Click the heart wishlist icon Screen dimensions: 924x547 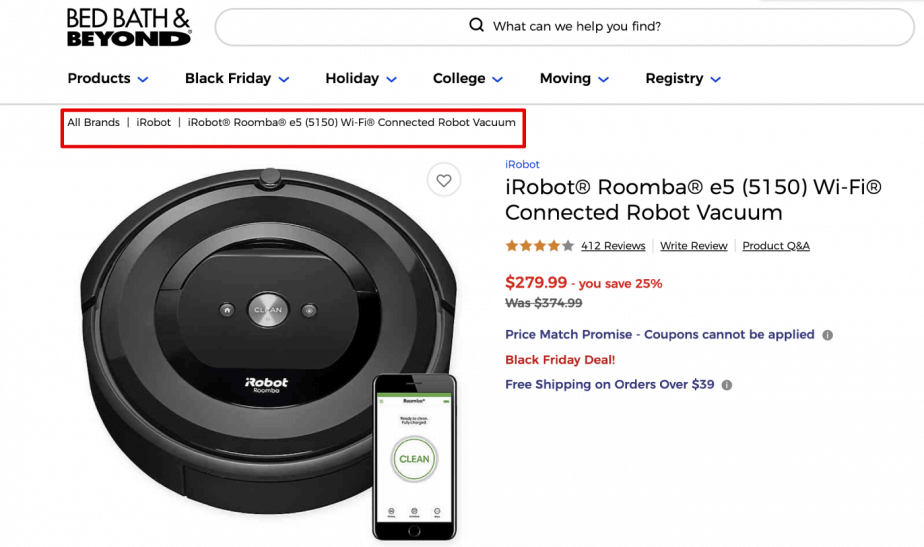click(x=444, y=180)
